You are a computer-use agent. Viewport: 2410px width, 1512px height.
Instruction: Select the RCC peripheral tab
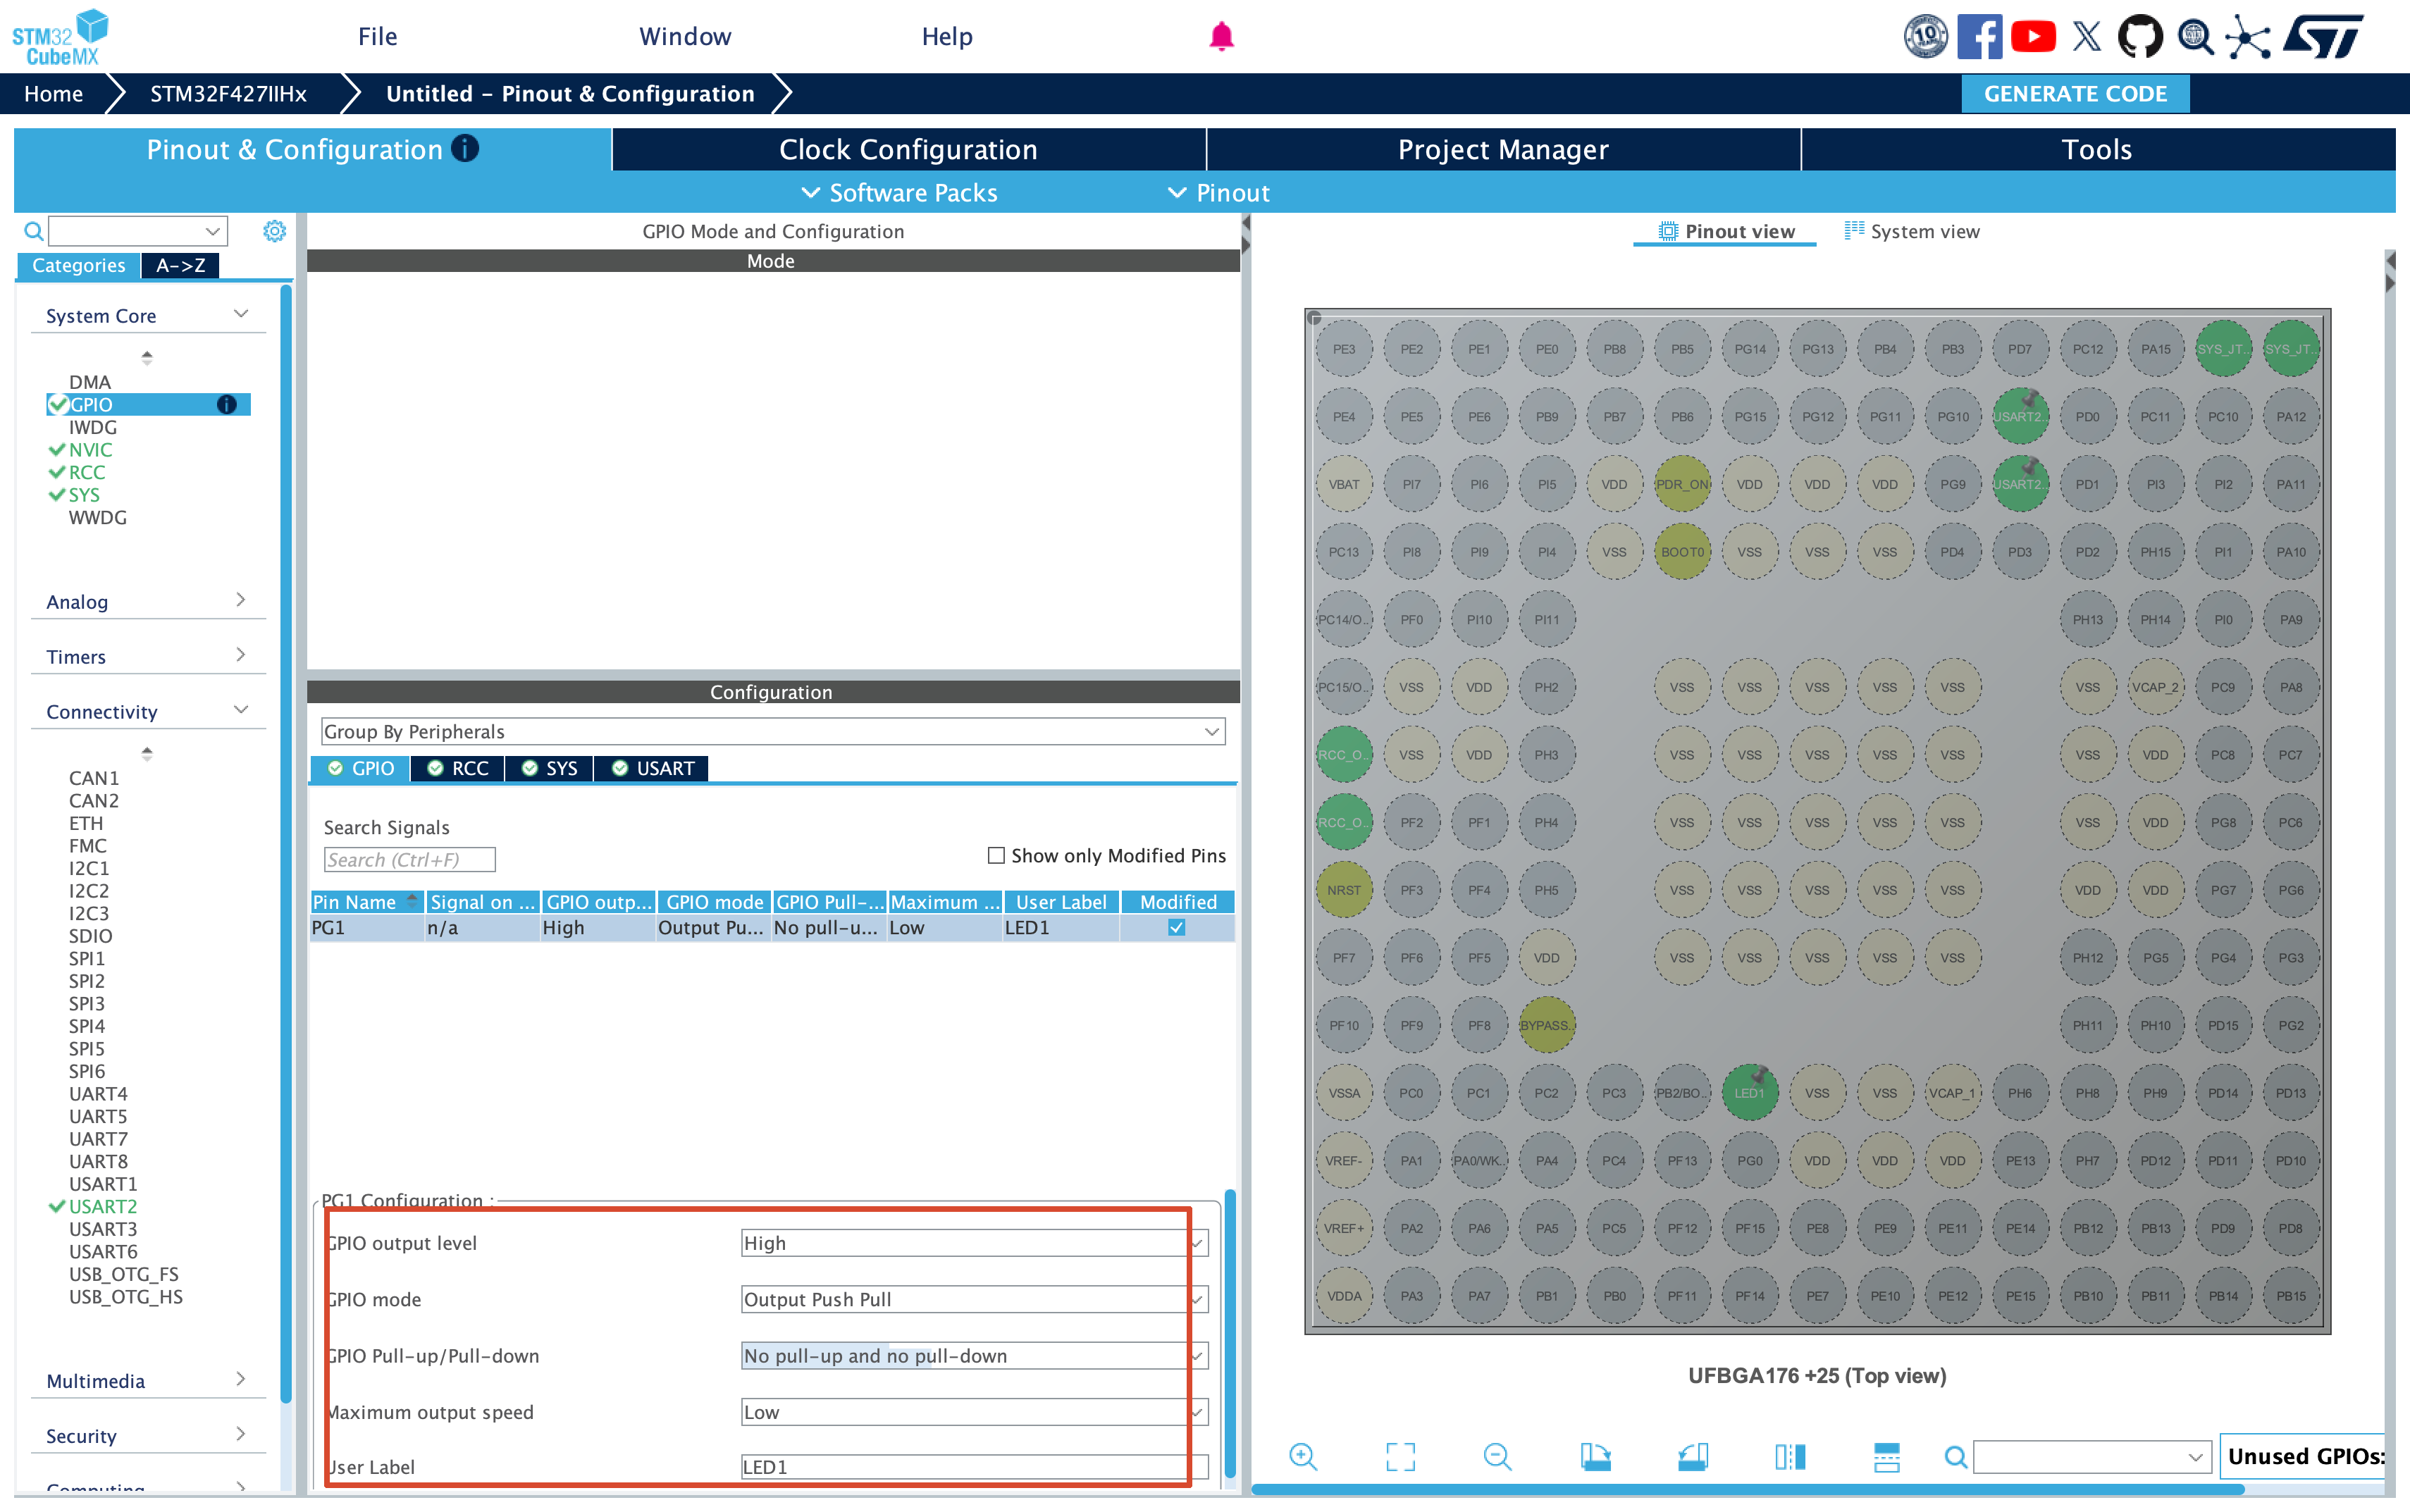pos(458,768)
